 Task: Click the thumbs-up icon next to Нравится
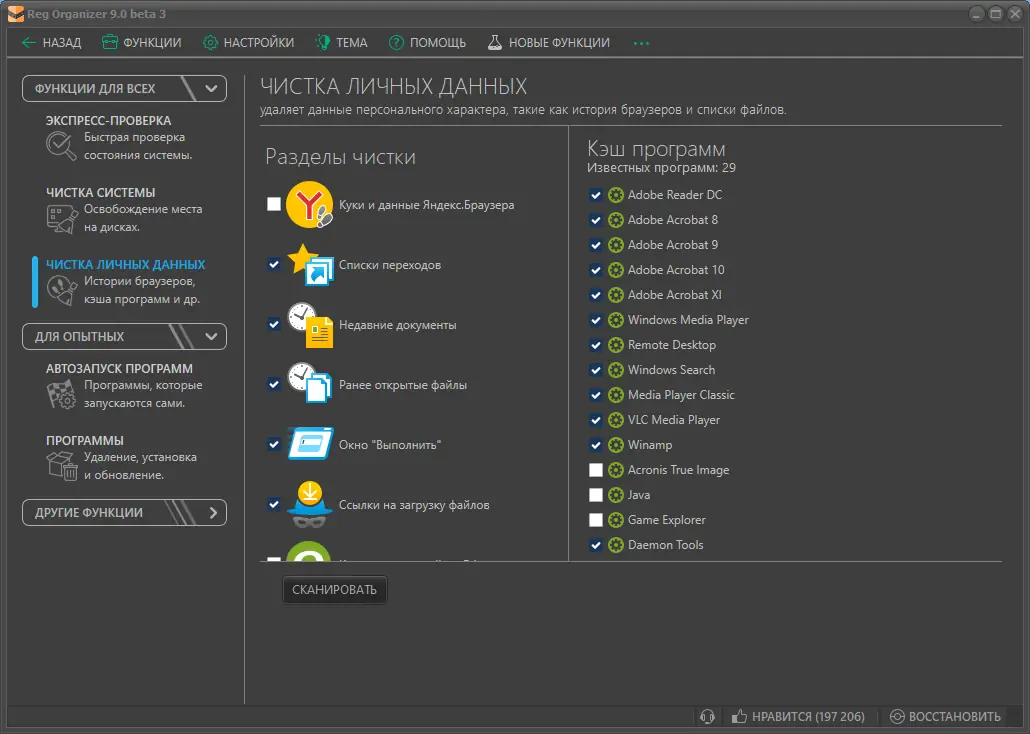[x=739, y=716]
